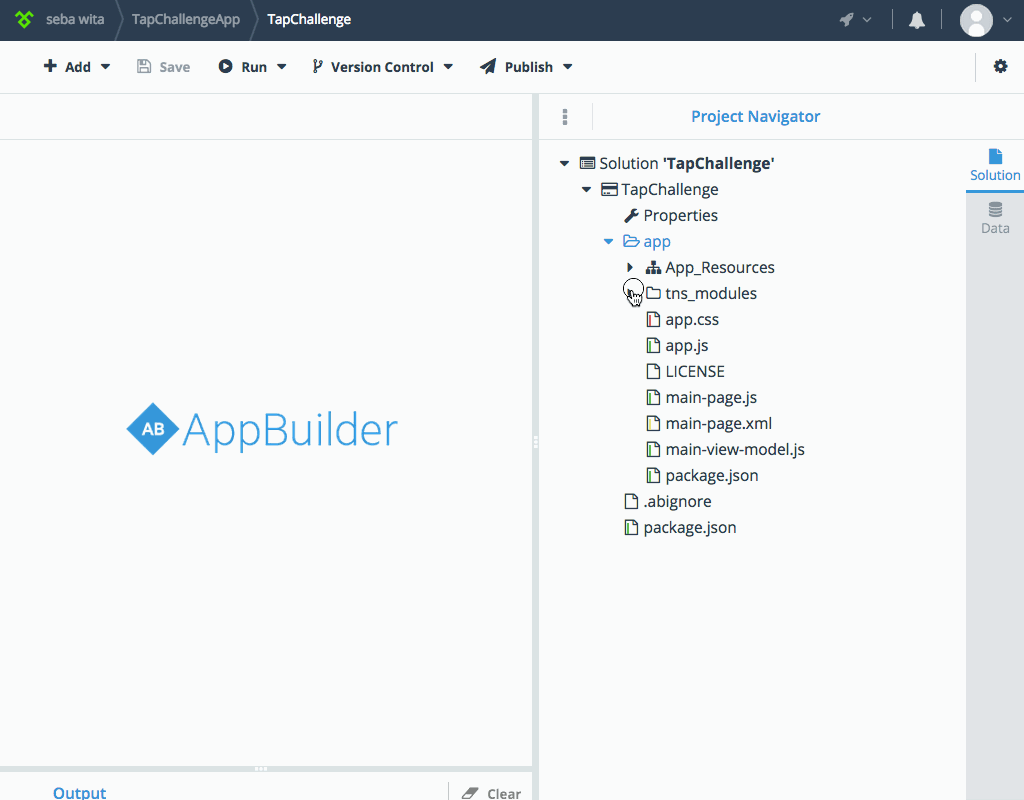Collapse the app folder node
The width and height of the screenshot is (1024, 800).
pyautogui.click(x=608, y=241)
